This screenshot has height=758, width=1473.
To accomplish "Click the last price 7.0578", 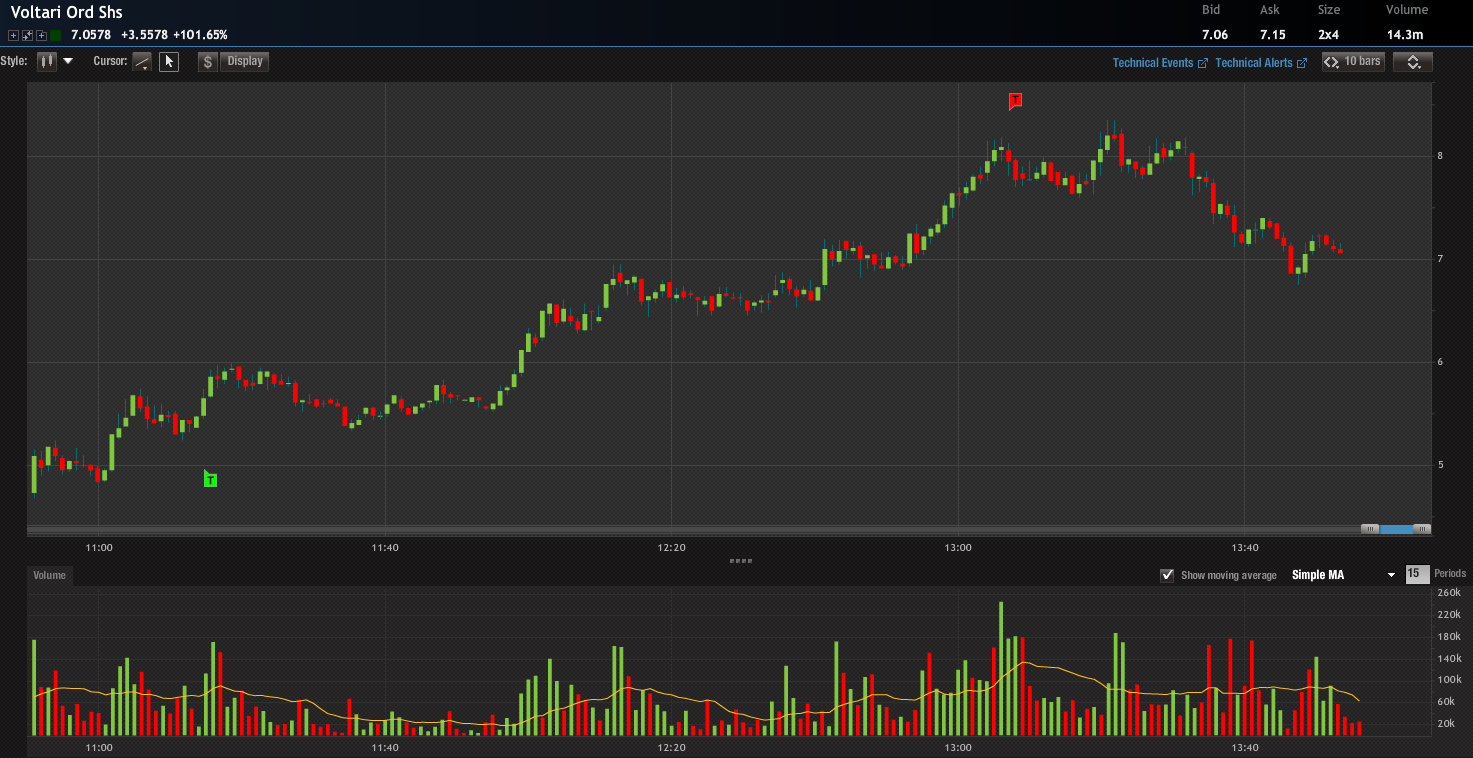I will point(91,35).
